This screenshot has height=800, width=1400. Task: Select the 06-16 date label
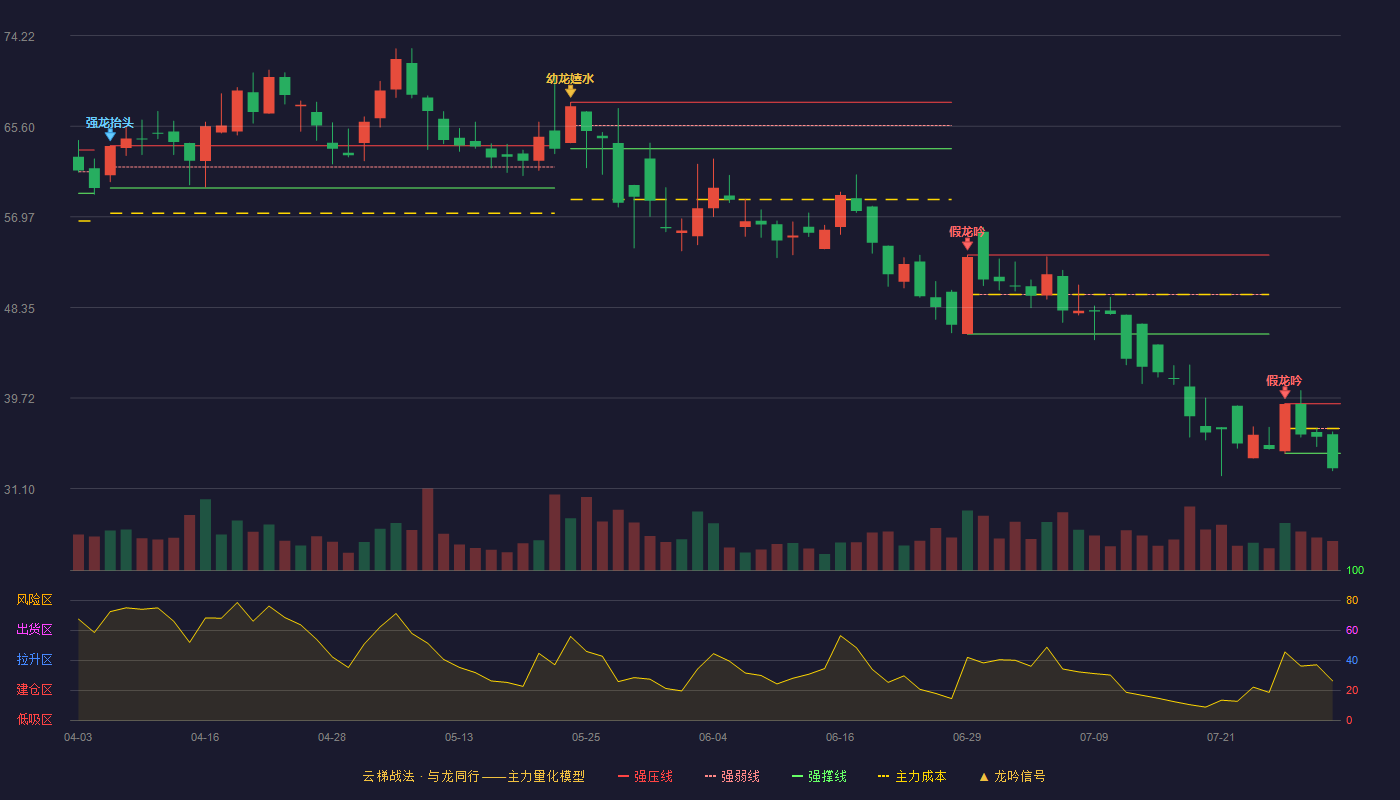(x=840, y=737)
